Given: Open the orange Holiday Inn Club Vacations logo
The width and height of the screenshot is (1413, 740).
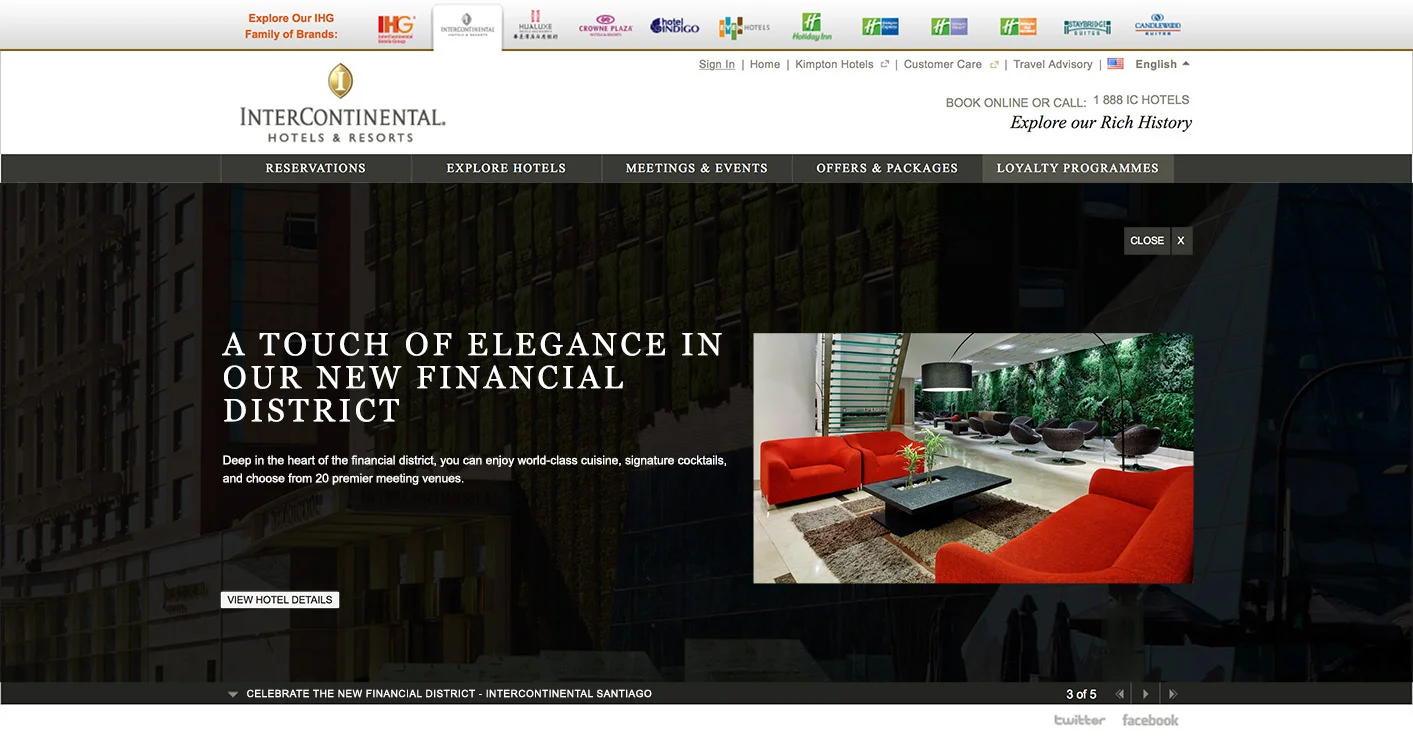Looking at the screenshot, I should [x=1018, y=27].
